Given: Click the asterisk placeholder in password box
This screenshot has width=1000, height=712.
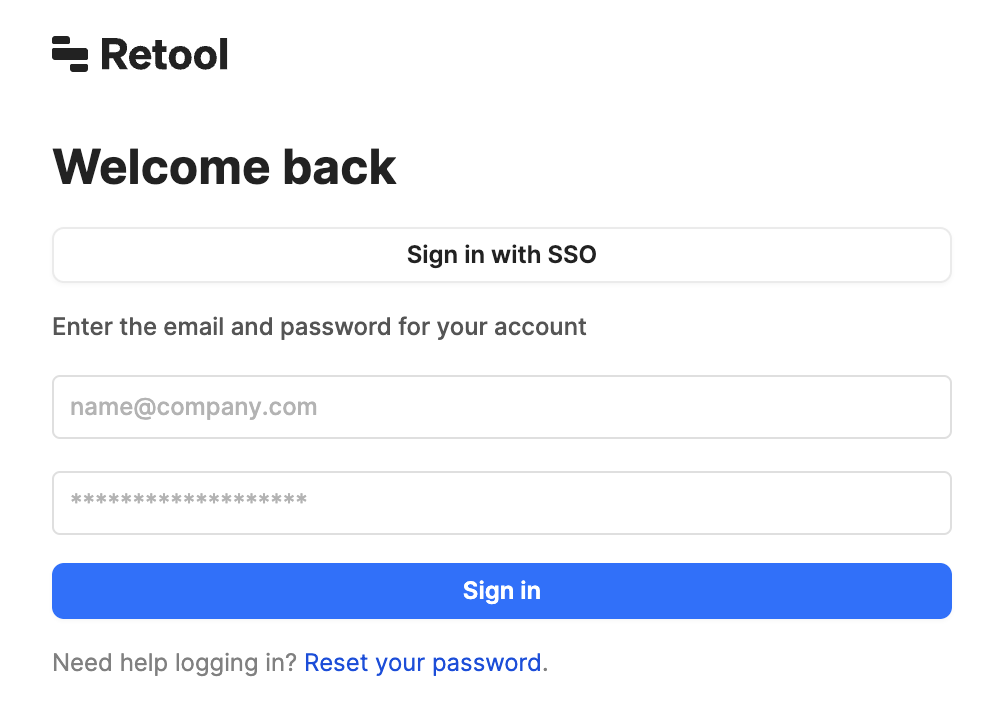Looking at the screenshot, I should tap(189, 500).
